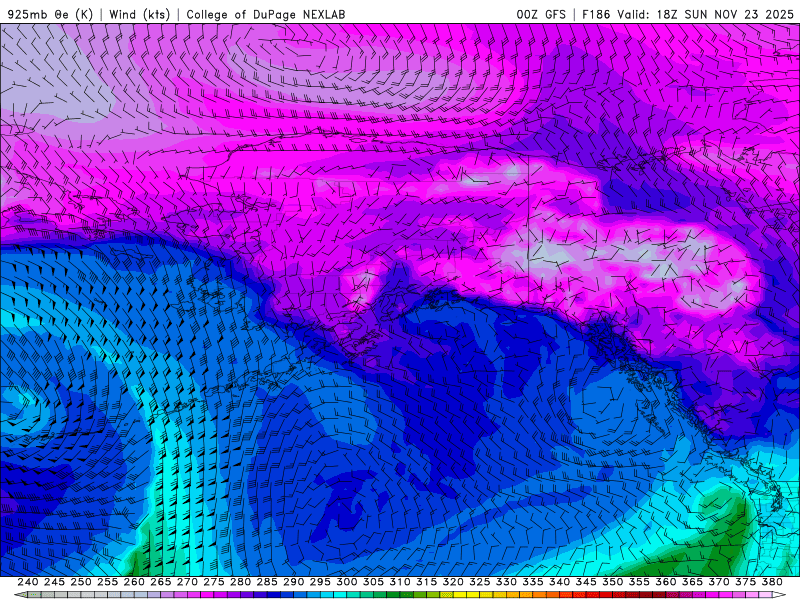Click the 370 value on the color scale
Viewport: 800px width, 600px height.
[718, 582]
